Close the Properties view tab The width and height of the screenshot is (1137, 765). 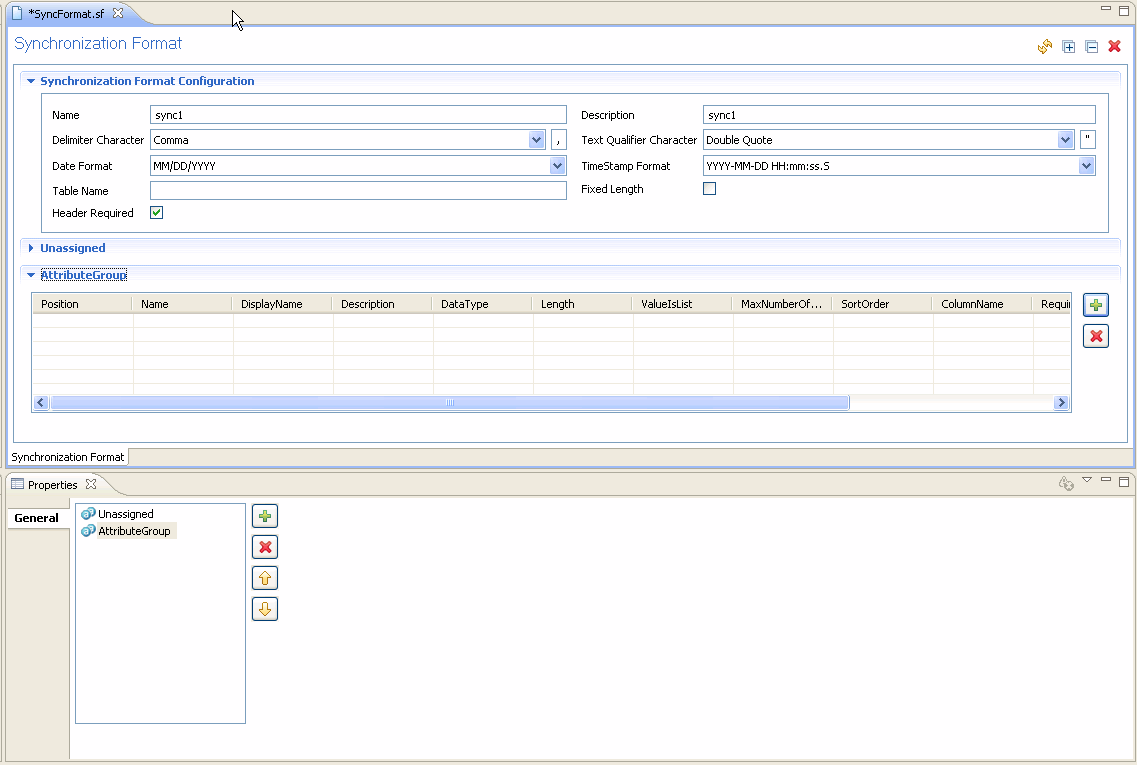[x=91, y=484]
